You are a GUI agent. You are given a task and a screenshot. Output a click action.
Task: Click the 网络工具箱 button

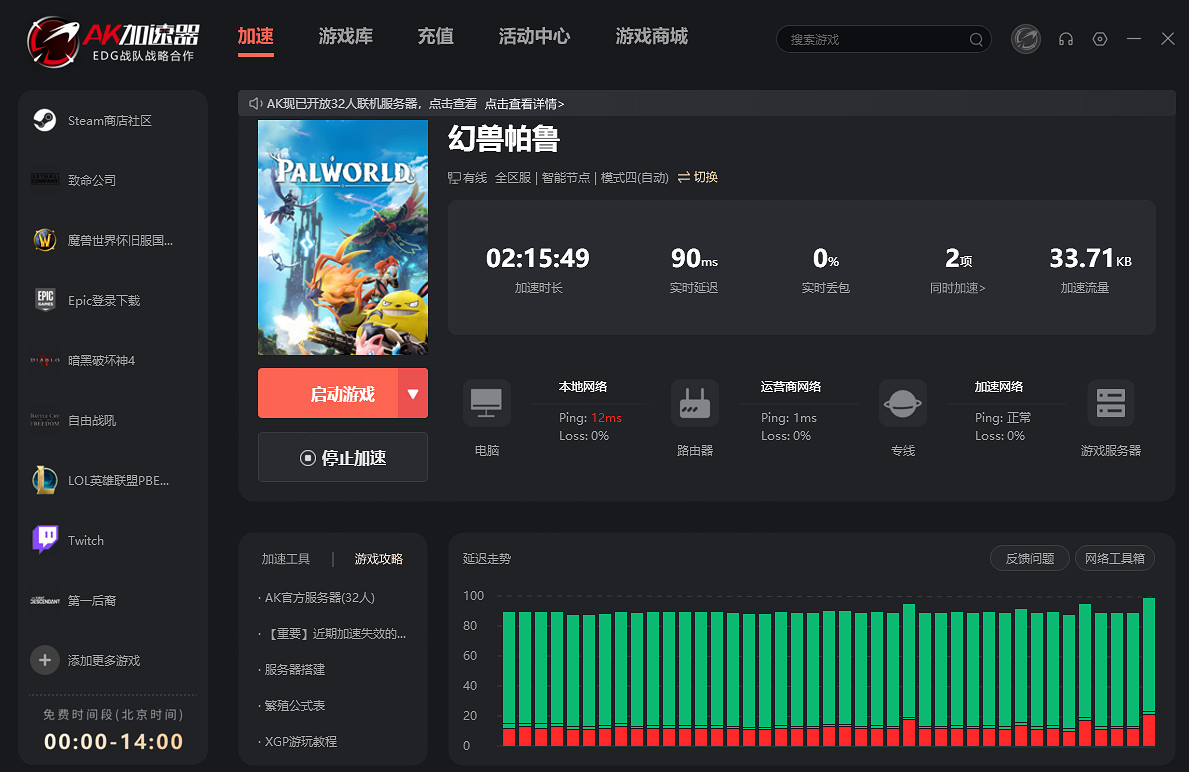(x=1115, y=558)
